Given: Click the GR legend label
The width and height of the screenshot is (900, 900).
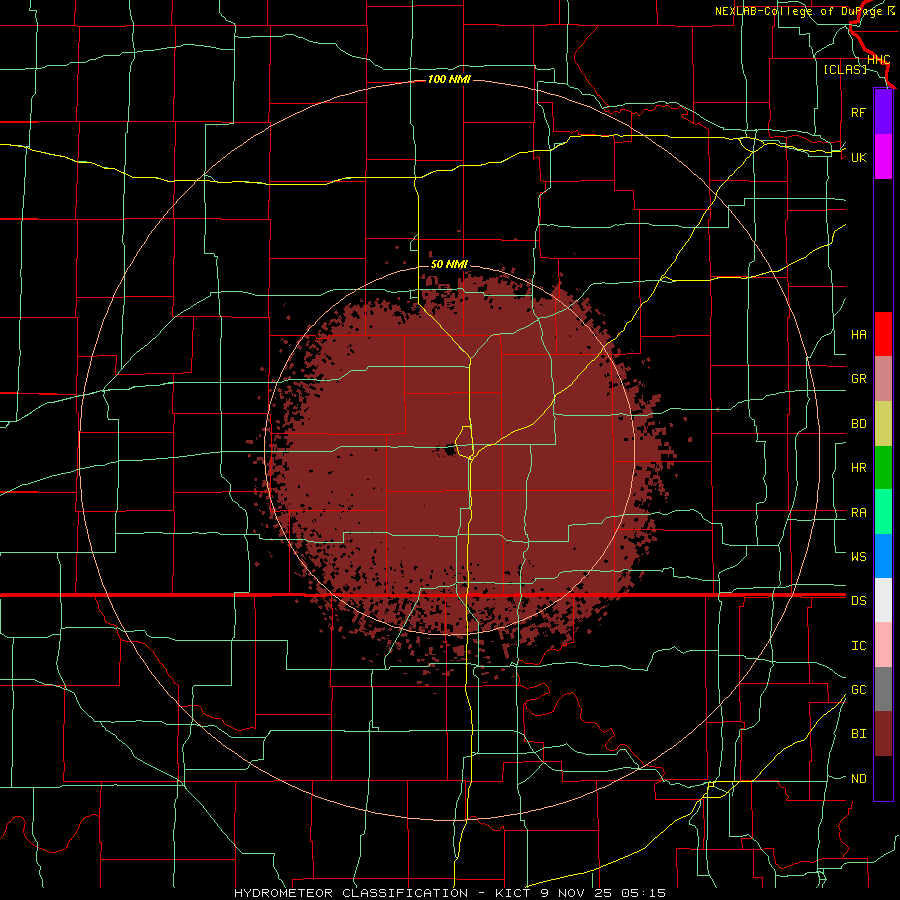Looking at the screenshot, I should (858, 379).
